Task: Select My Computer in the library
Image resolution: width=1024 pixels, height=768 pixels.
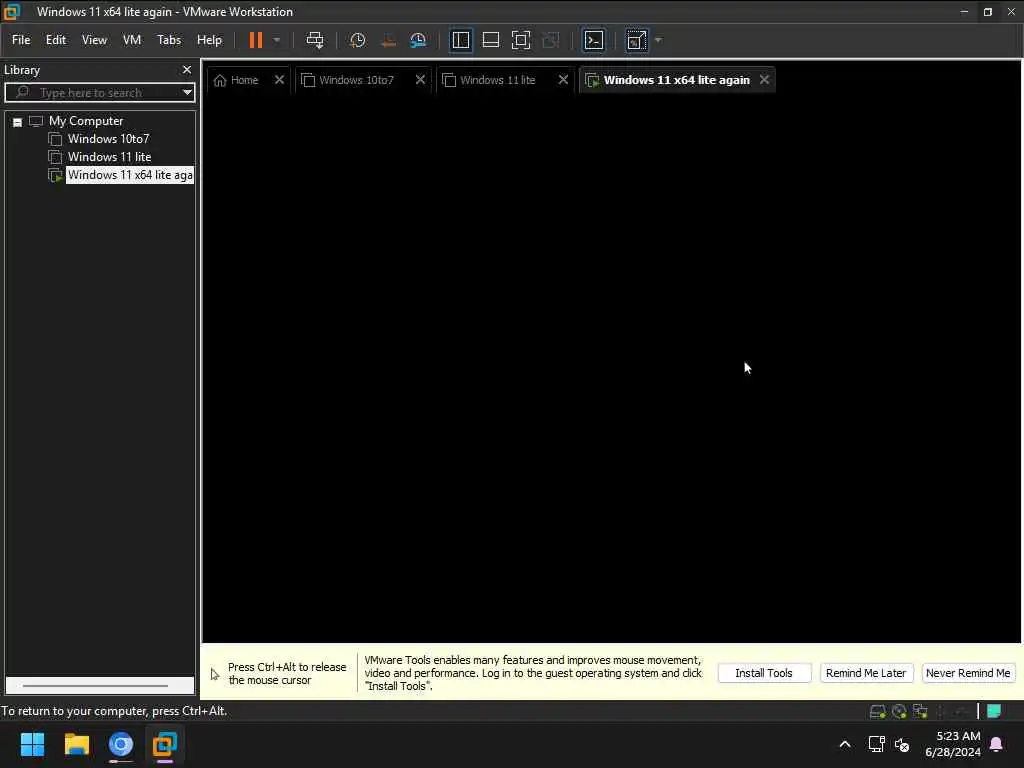Action: 86,121
